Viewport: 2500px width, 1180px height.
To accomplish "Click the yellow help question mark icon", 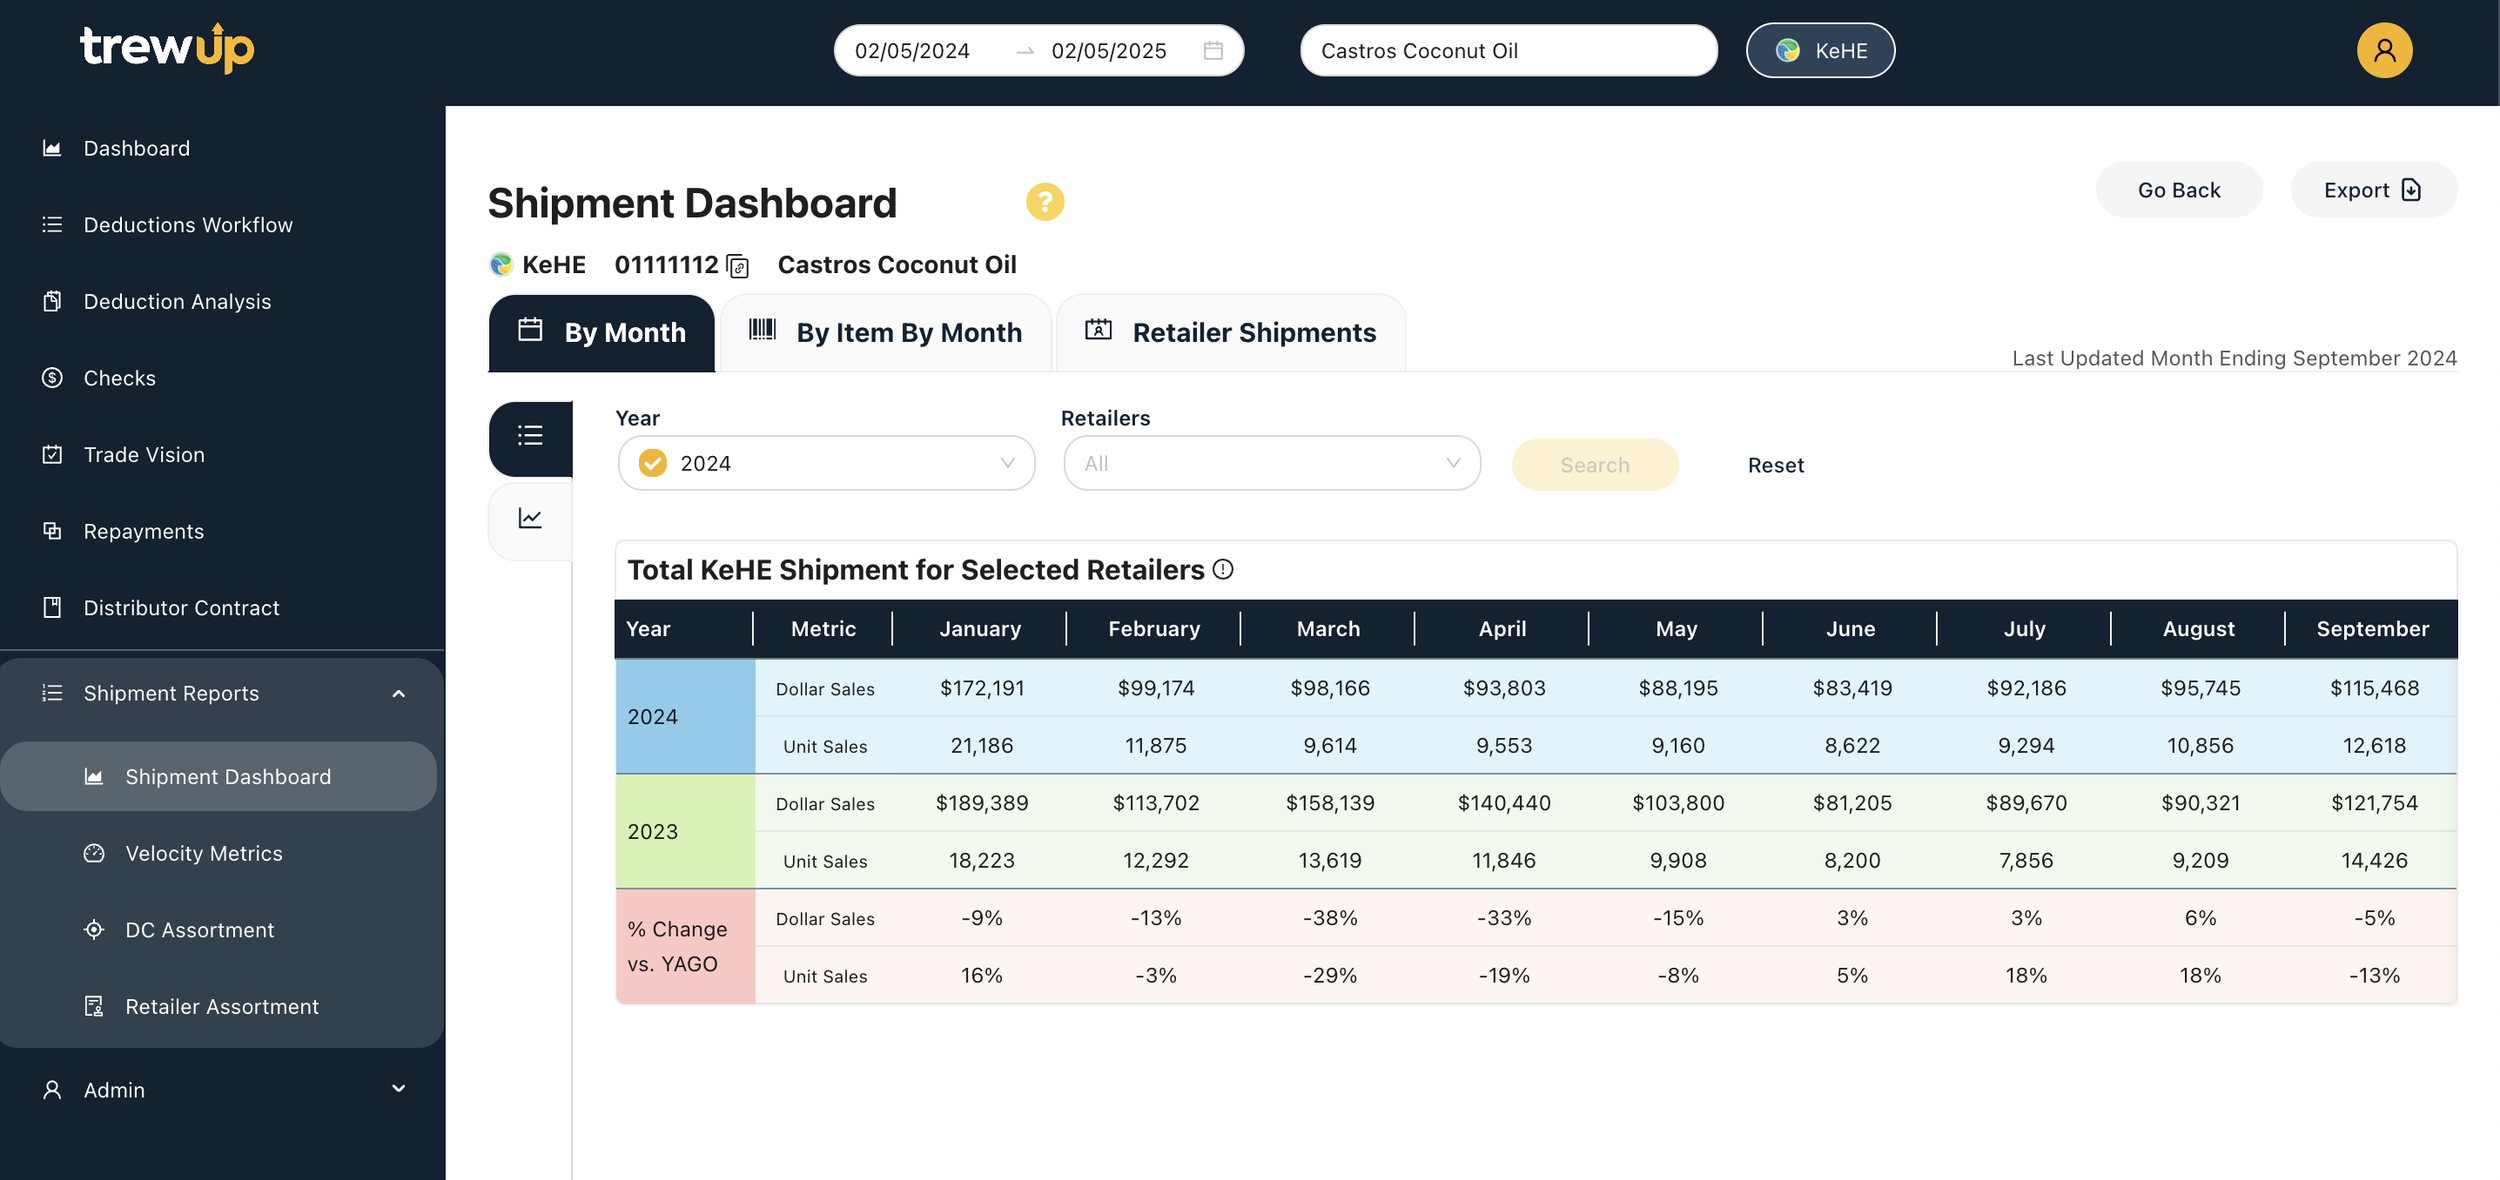I will [1044, 202].
